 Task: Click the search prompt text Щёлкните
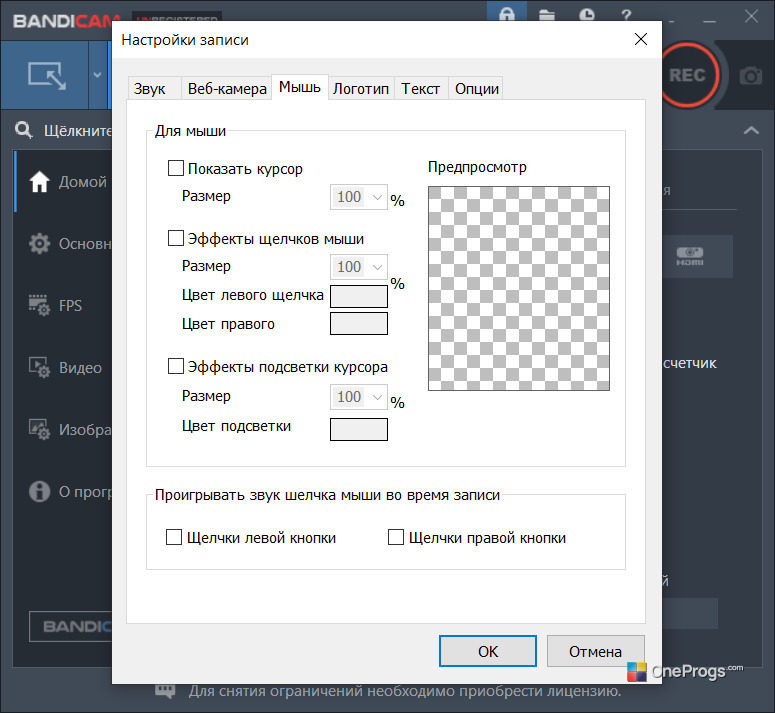click(x=78, y=131)
